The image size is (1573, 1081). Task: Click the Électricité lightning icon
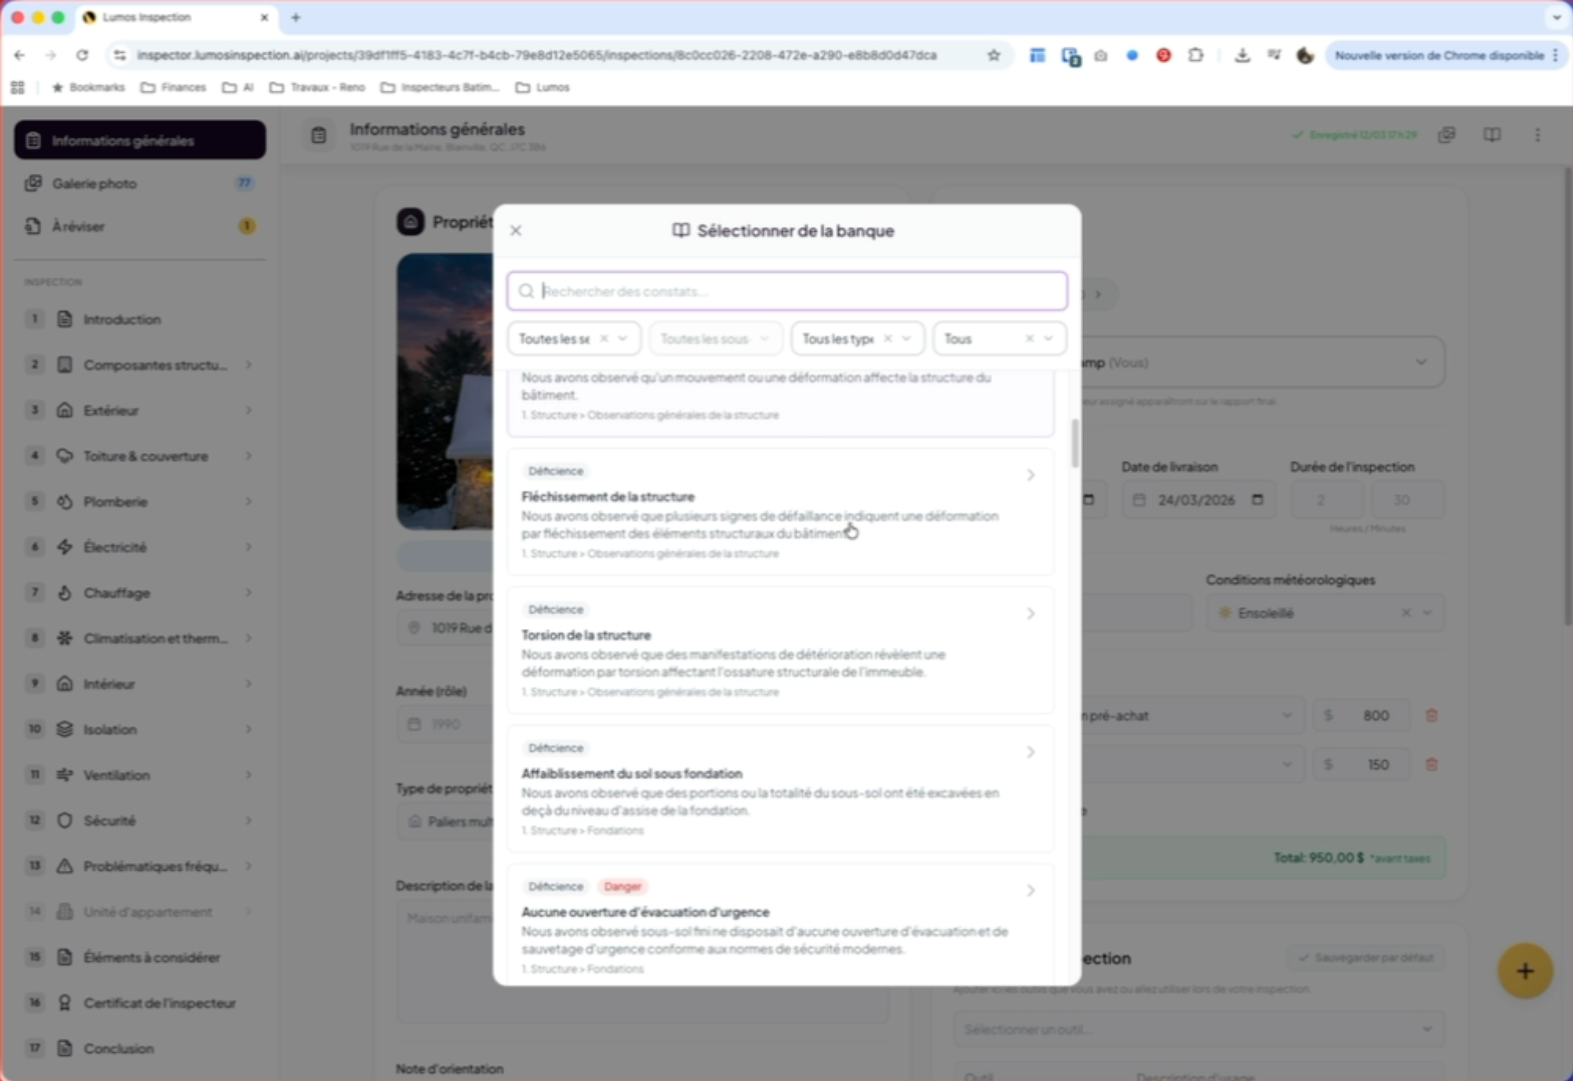(65, 547)
